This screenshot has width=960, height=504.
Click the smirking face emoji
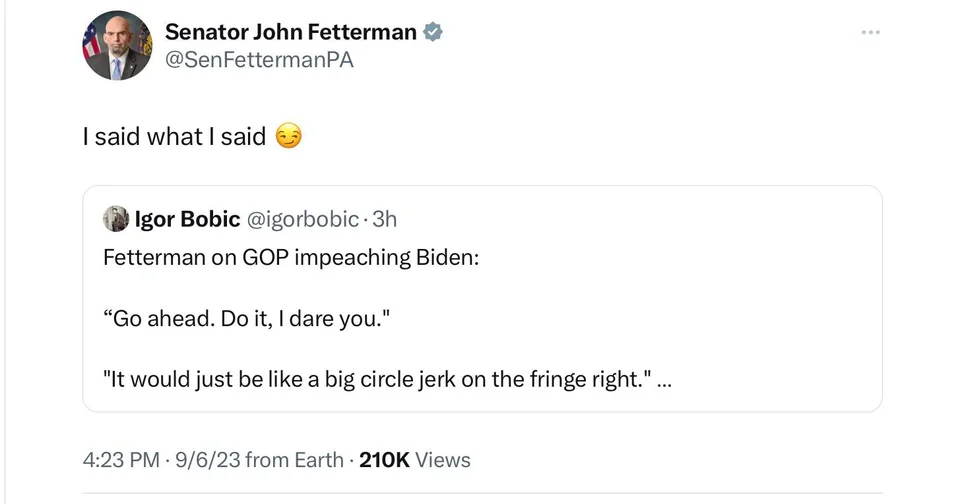tap(288, 137)
